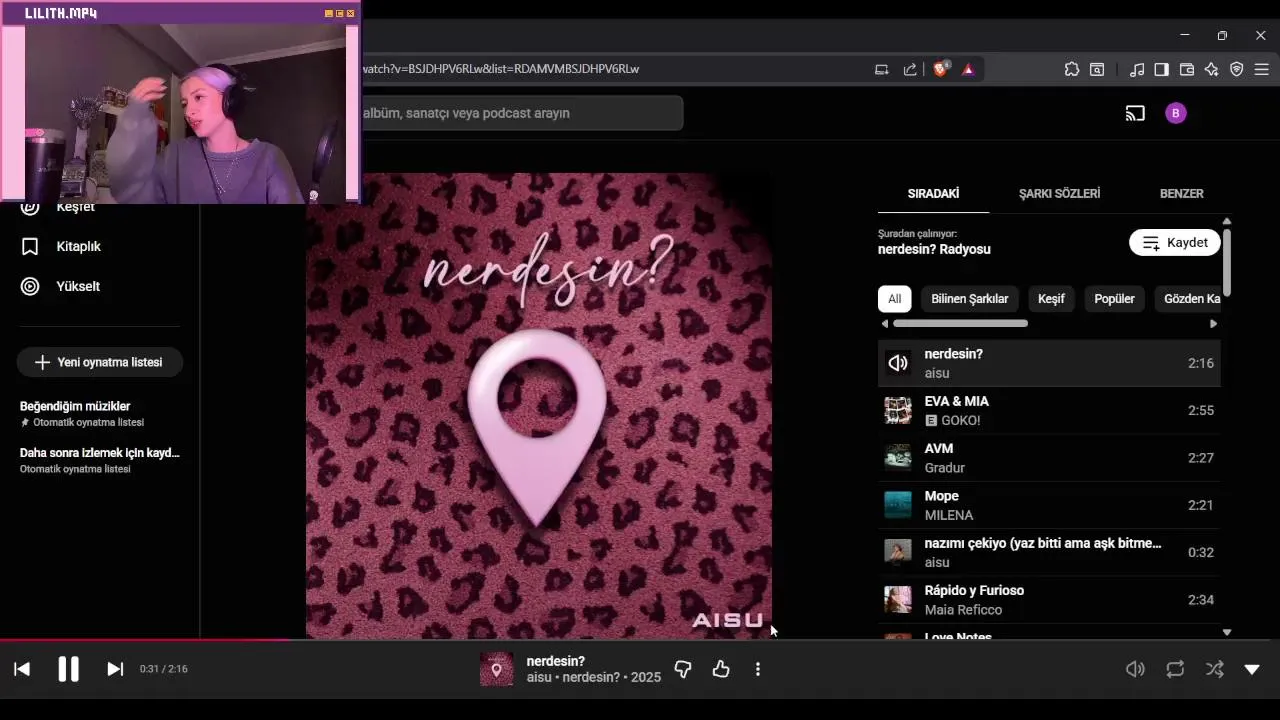The width and height of the screenshot is (1280, 720).
Task: Open Brave Shields lion icon
Action: (x=941, y=69)
